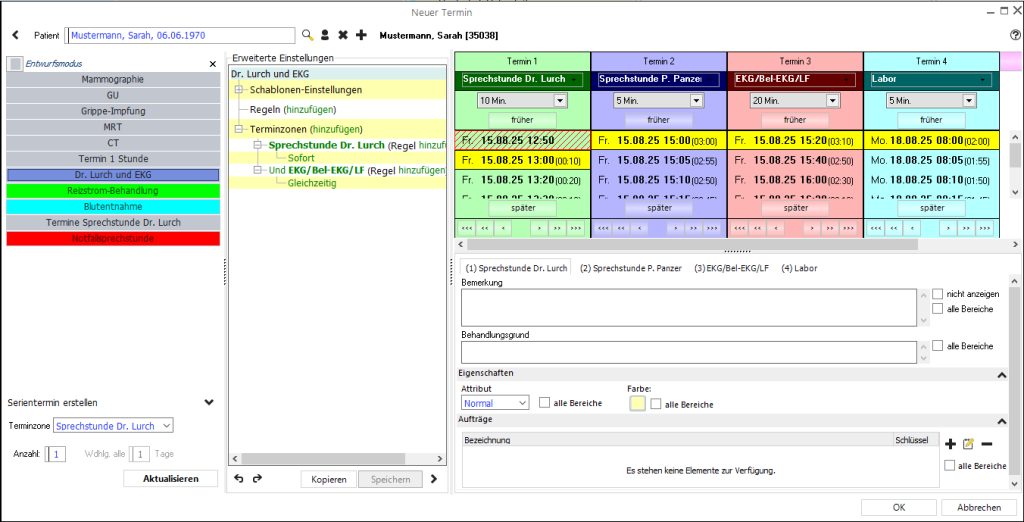The image size is (1024, 522).
Task: Open the 10 Min. duration dropdown
Action: pyautogui.click(x=559, y=101)
